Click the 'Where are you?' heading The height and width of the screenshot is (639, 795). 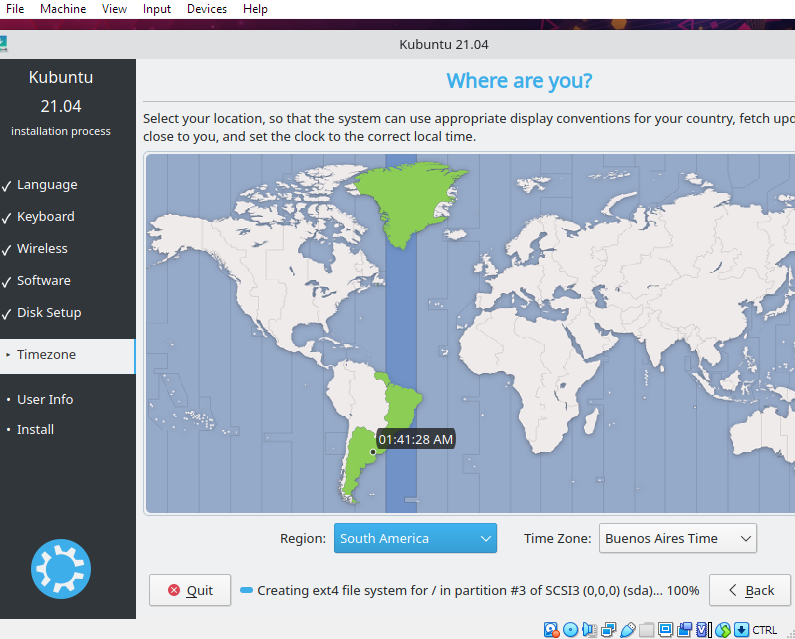point(519,81)
